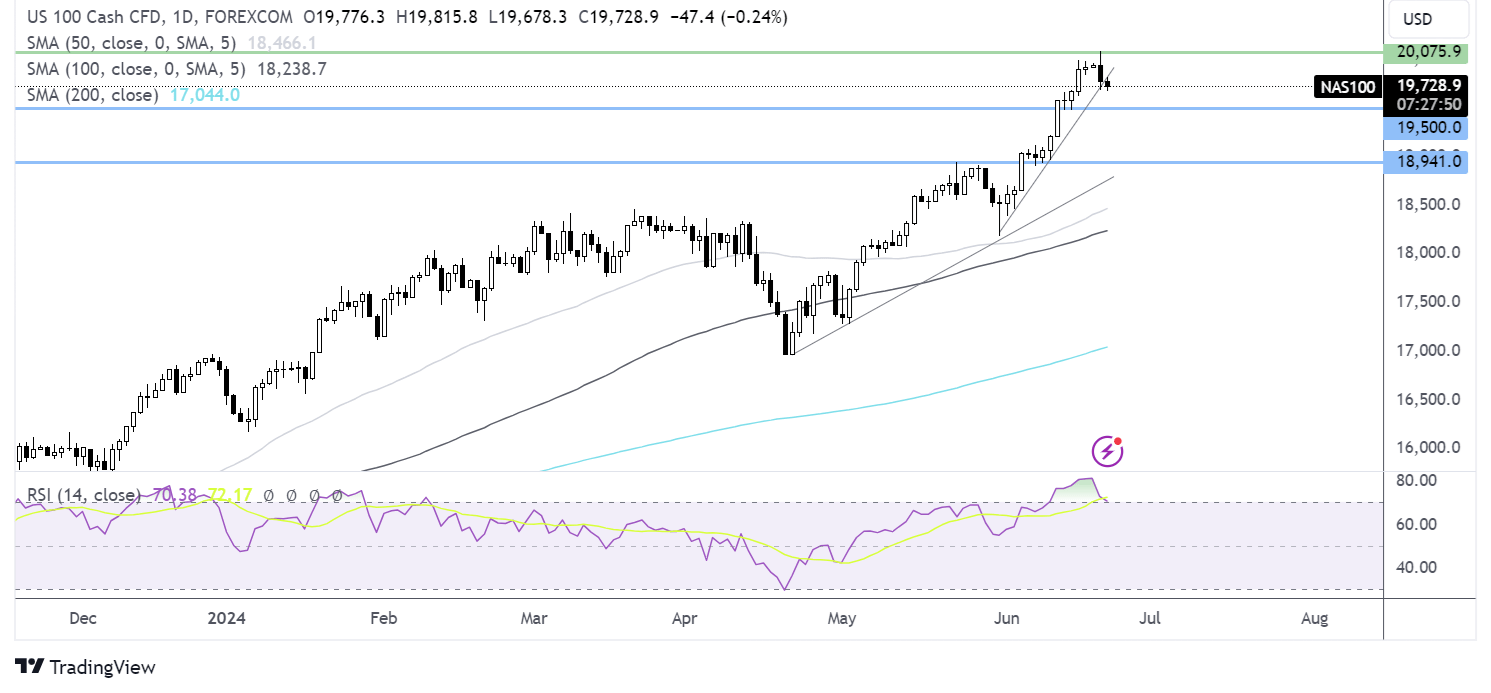Click the 17,044.0 SMA 200 value
This screenshot has height=693, width=1491.
pyautogui.click(x=204, y=95)
